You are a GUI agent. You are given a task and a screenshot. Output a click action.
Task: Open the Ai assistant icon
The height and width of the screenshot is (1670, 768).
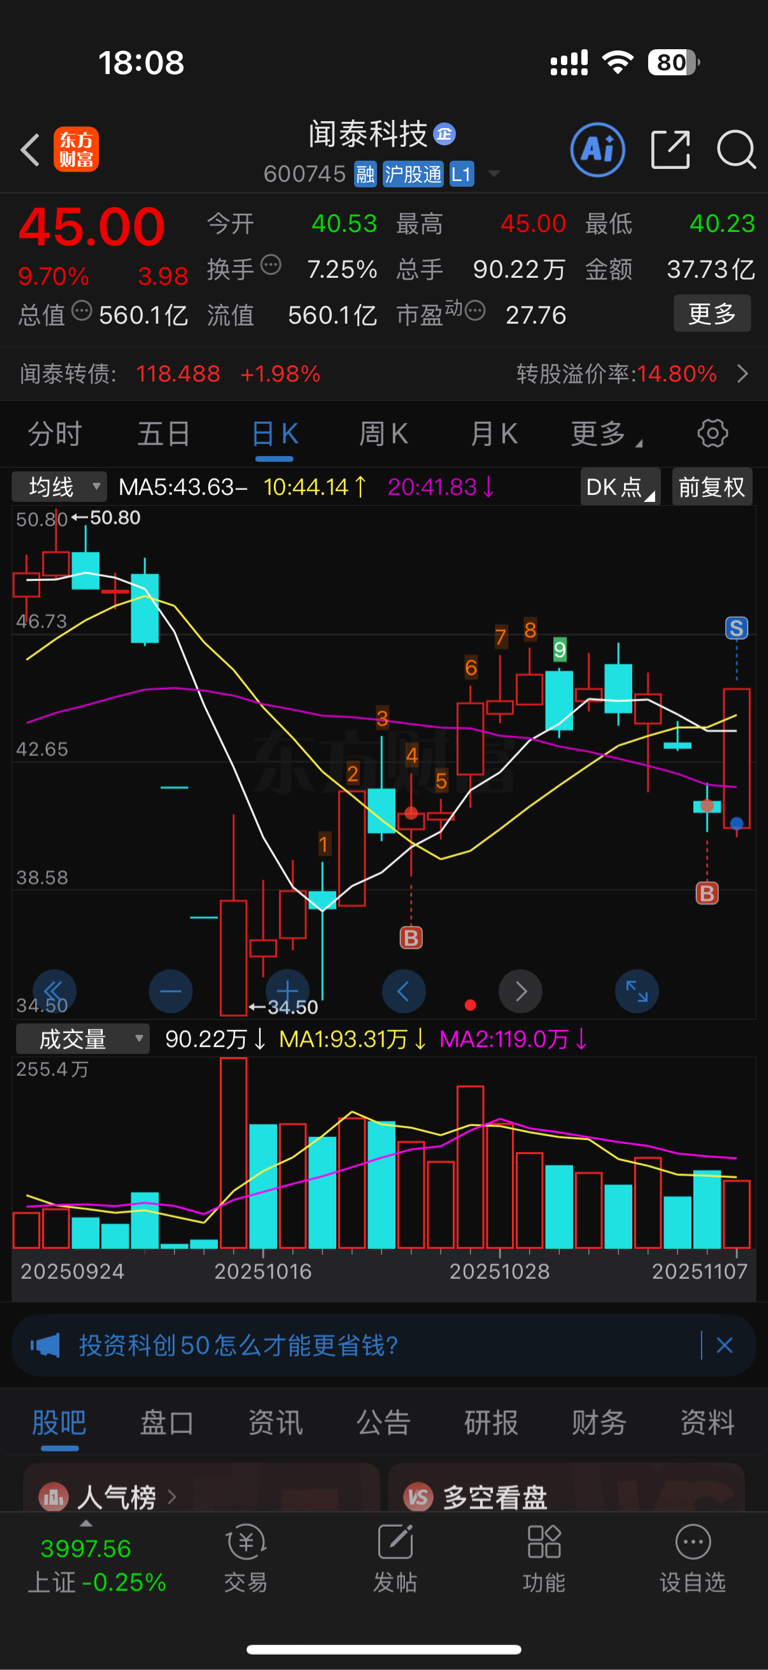click(x=597, y=150)
